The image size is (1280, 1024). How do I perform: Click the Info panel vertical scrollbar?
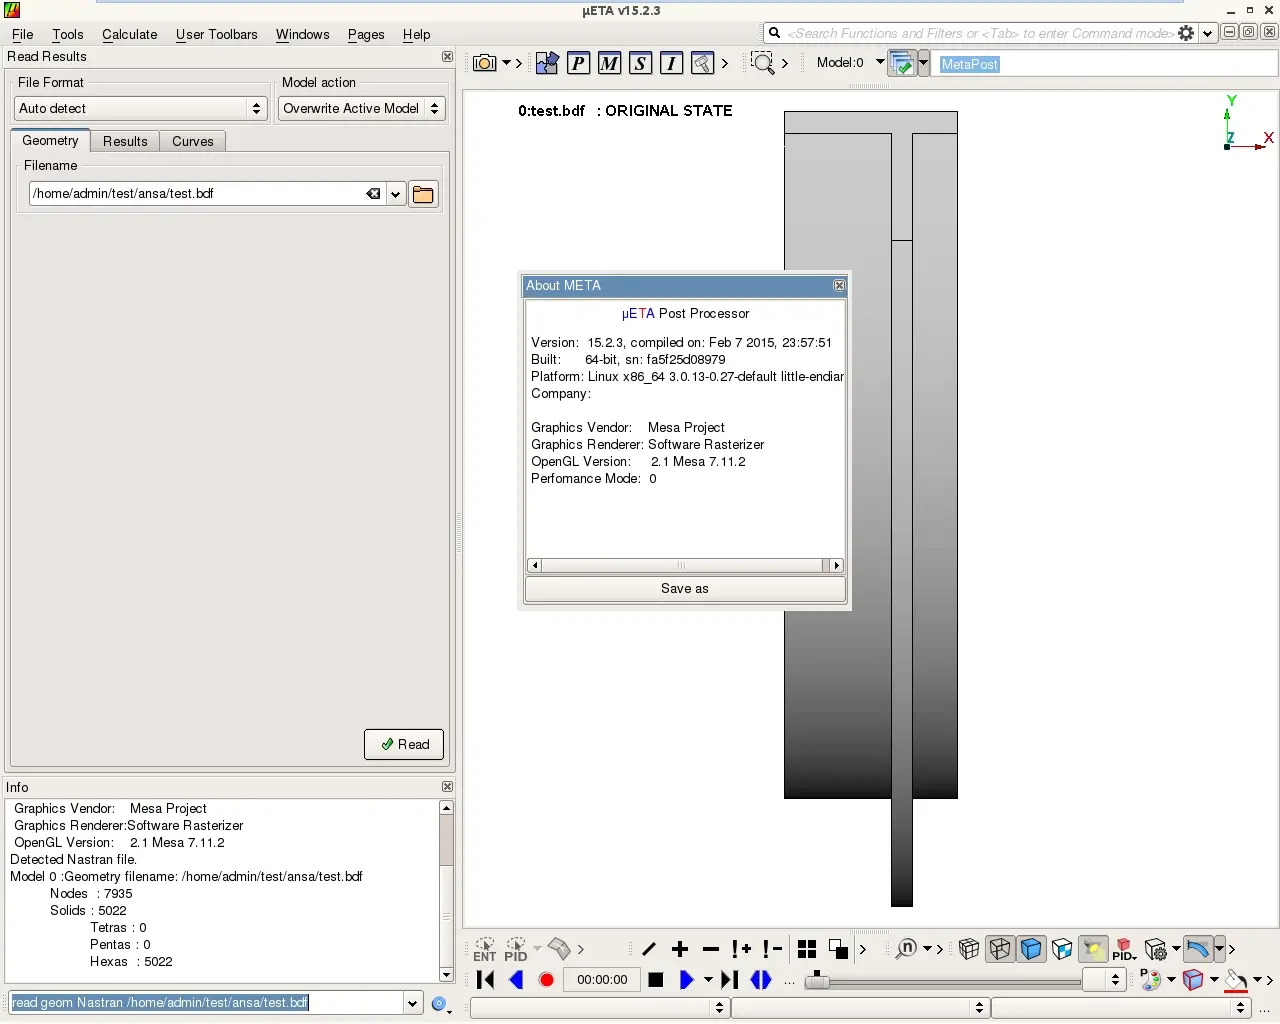click(x=446, y=891)
